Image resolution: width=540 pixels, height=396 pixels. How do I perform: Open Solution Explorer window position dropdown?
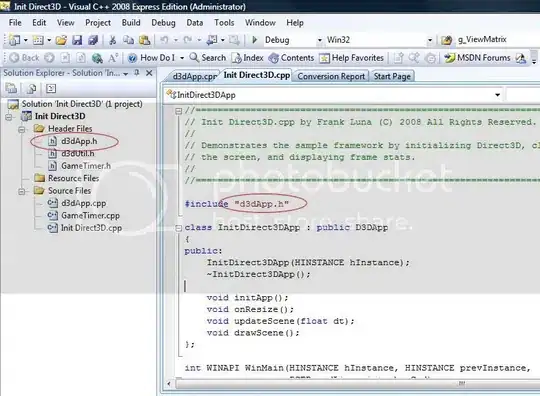pos(126,73)
